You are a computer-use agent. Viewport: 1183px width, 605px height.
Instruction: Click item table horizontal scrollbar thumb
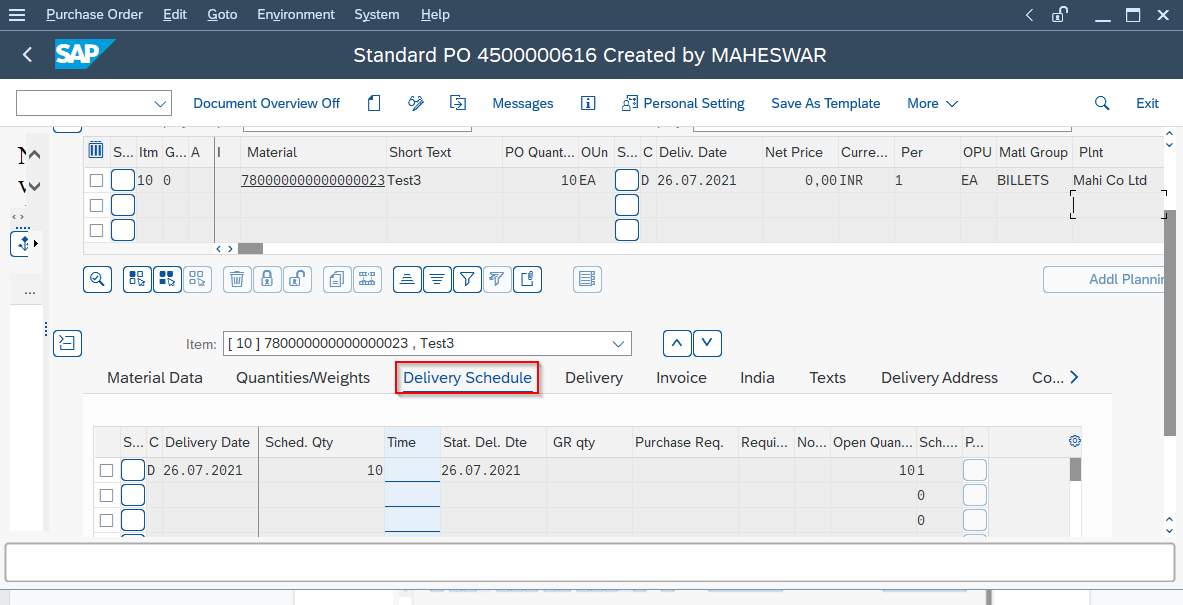250,248
